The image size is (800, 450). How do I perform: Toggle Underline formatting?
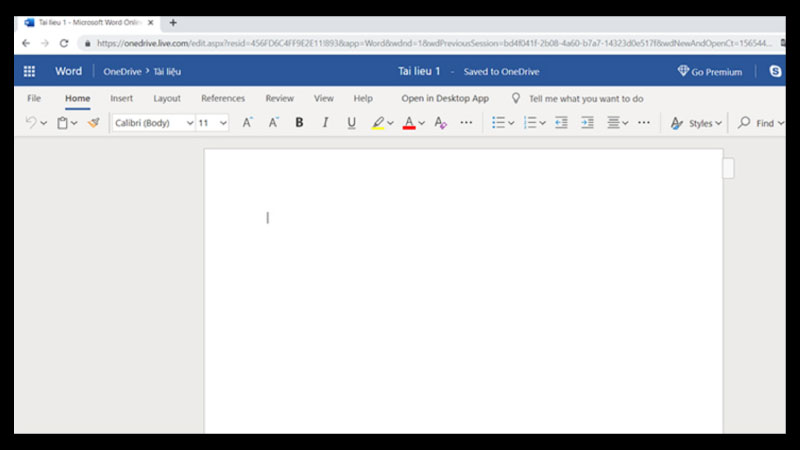351,123
